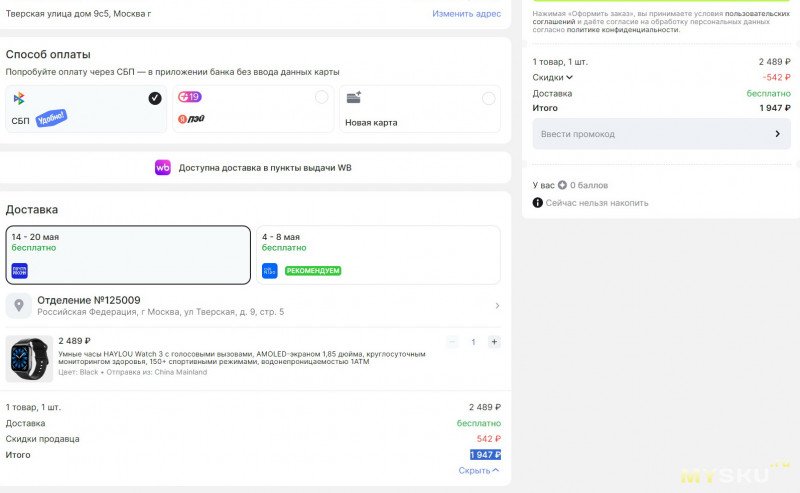Click the Почта России delivery logo

pos(19,270)
